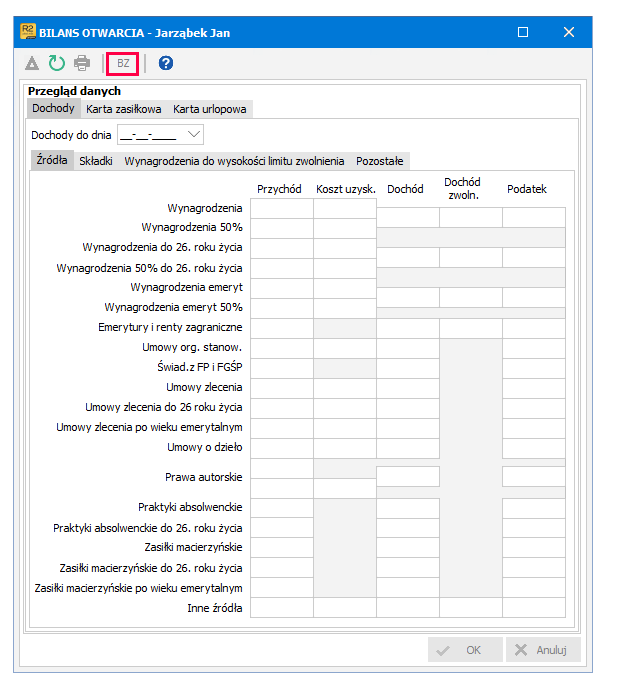This screenshot has width=622, height=689.
Task: Maximize the Bilans Otwarcia window
Action: [x=523, y=32]
